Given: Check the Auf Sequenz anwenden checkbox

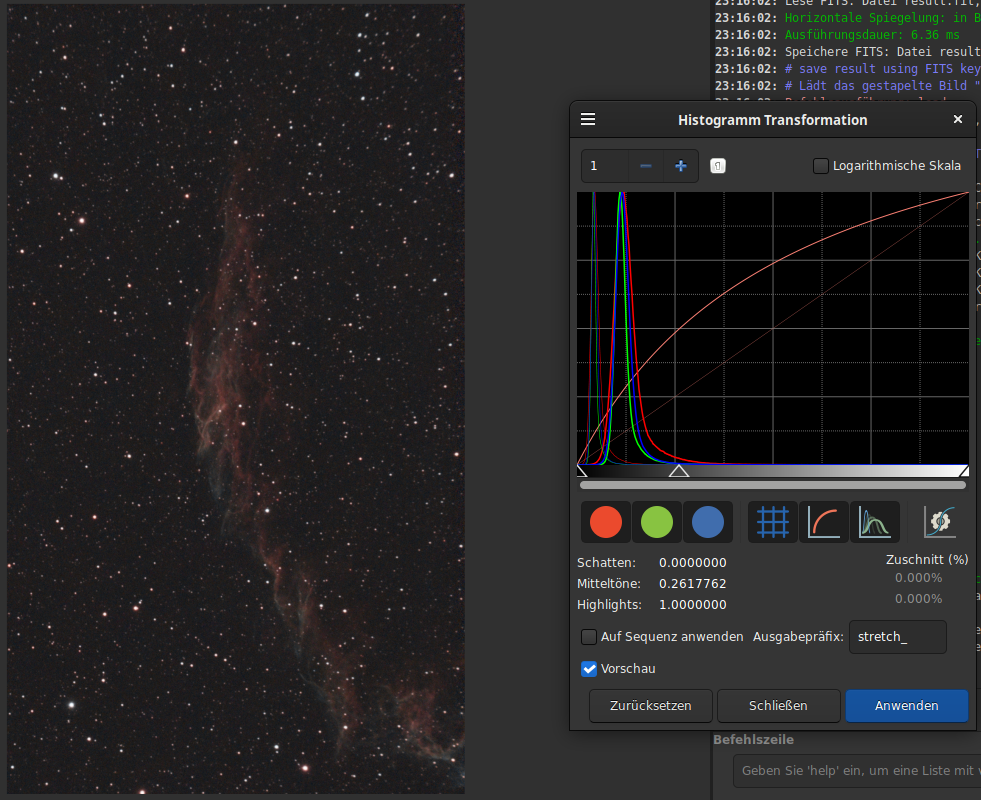Looking at the screenshot, I should pos(589,637).
